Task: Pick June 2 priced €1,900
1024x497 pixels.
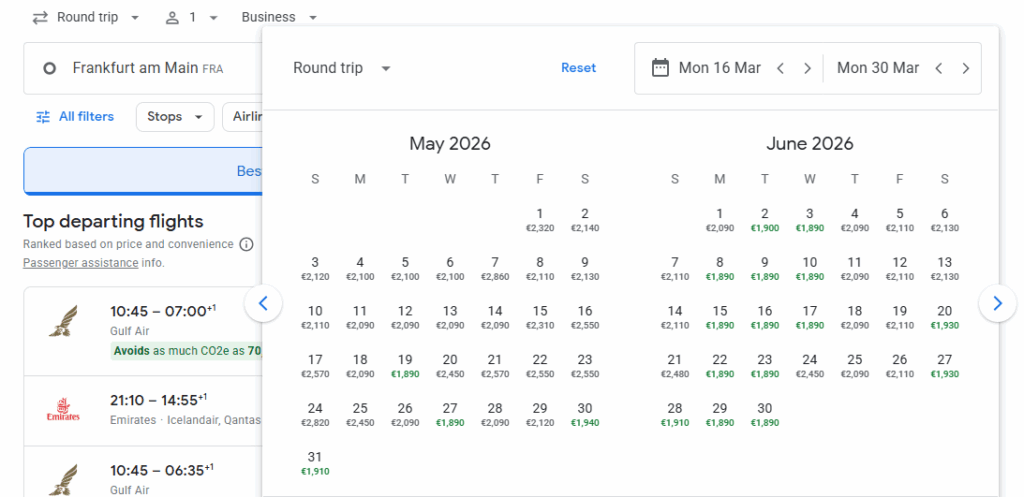Action: pyautogui.click(x=765, y=220)
